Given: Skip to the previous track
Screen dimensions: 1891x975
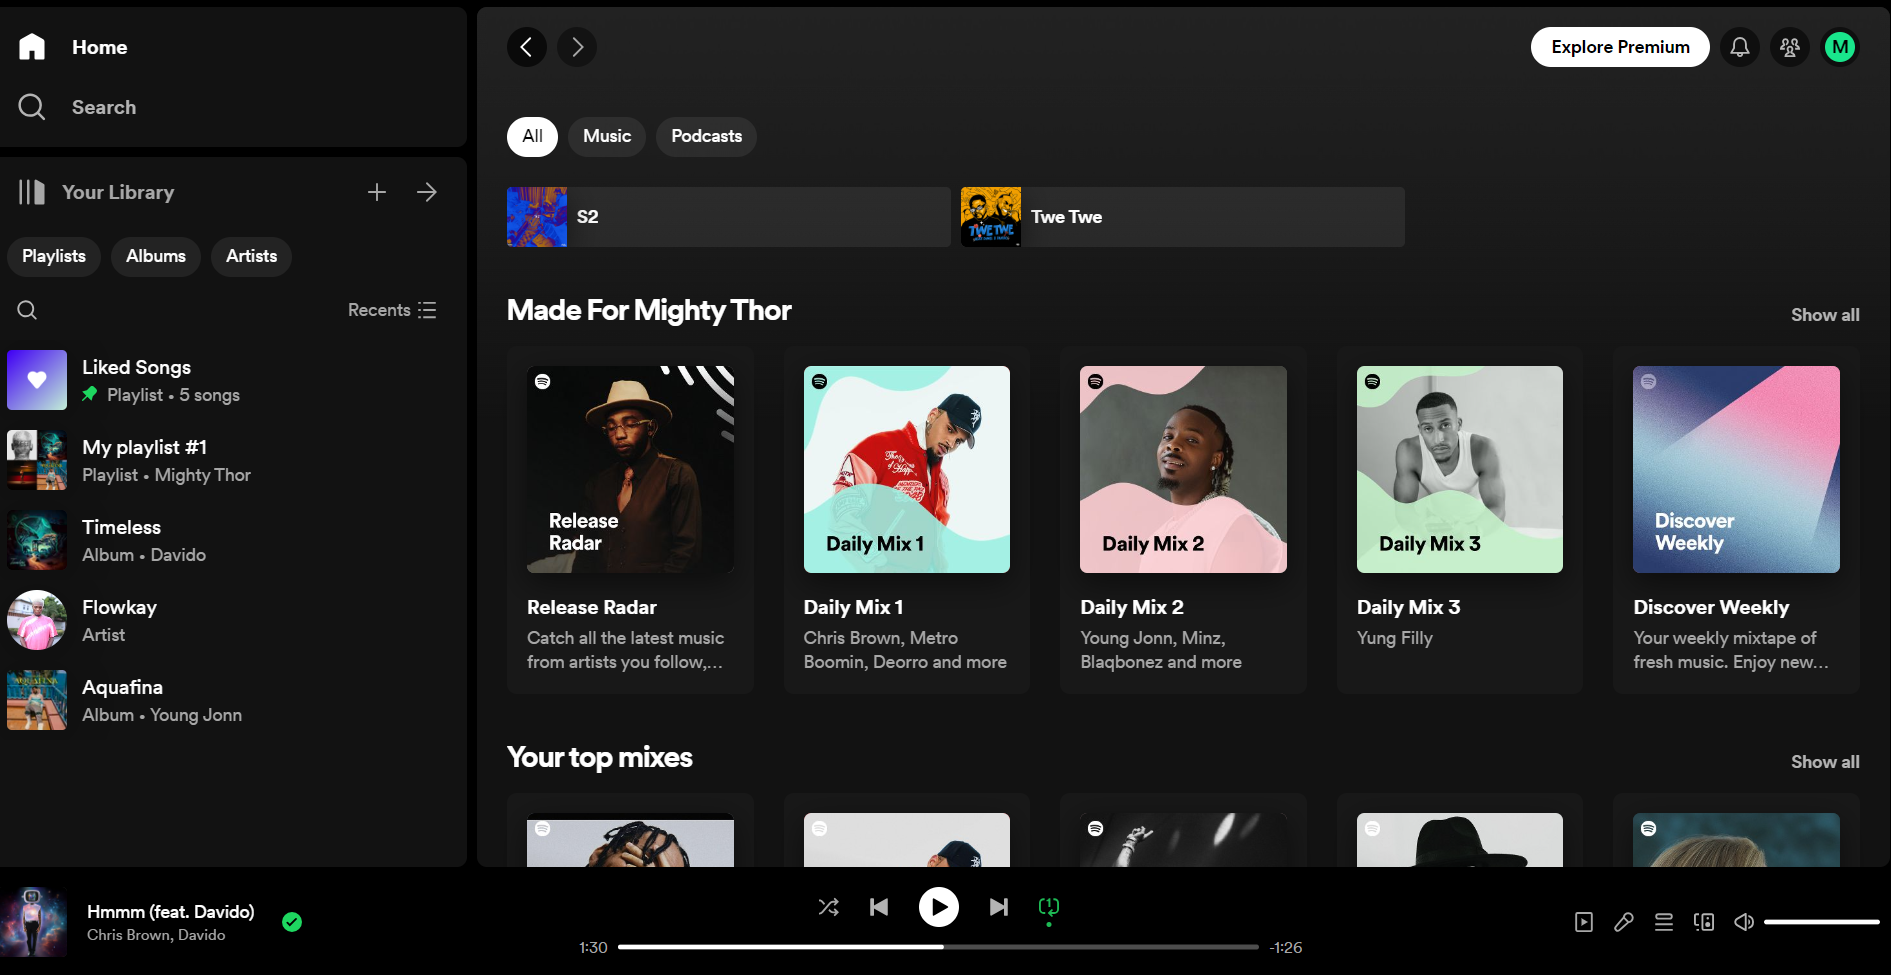Looking at the screenshot, I should click(879, 907).
